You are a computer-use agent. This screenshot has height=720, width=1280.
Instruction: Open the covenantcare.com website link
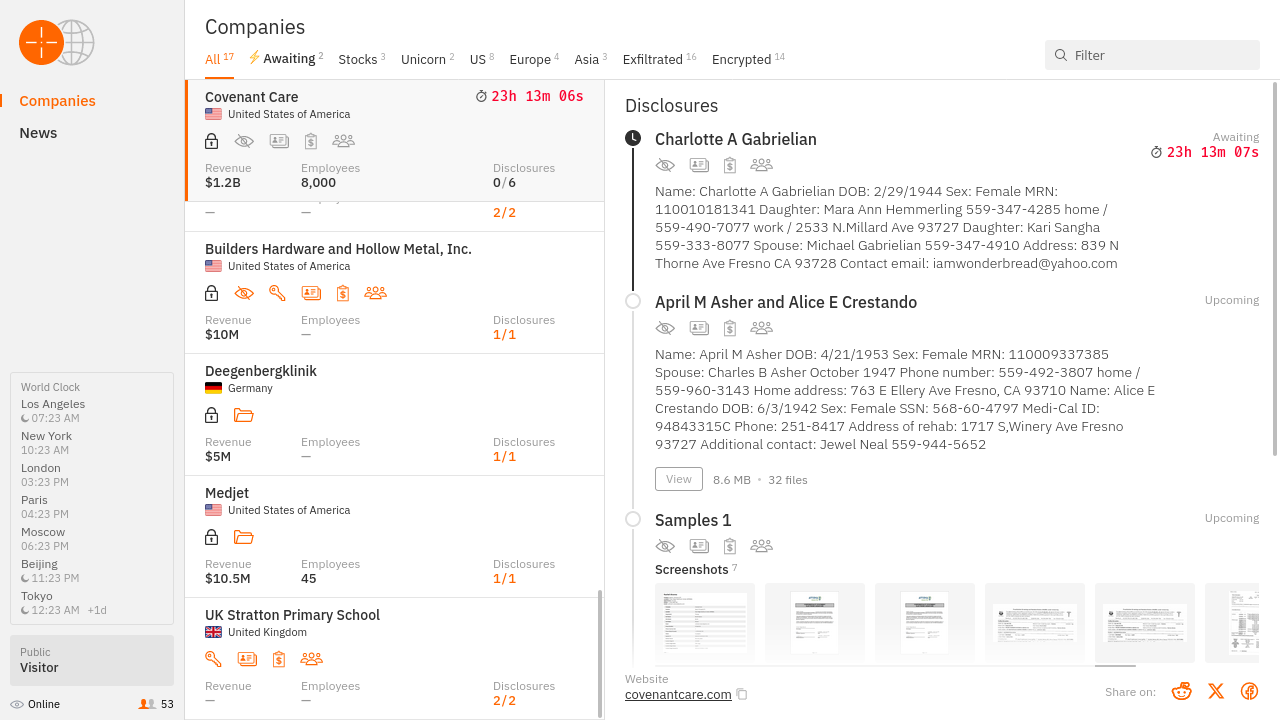678,694
